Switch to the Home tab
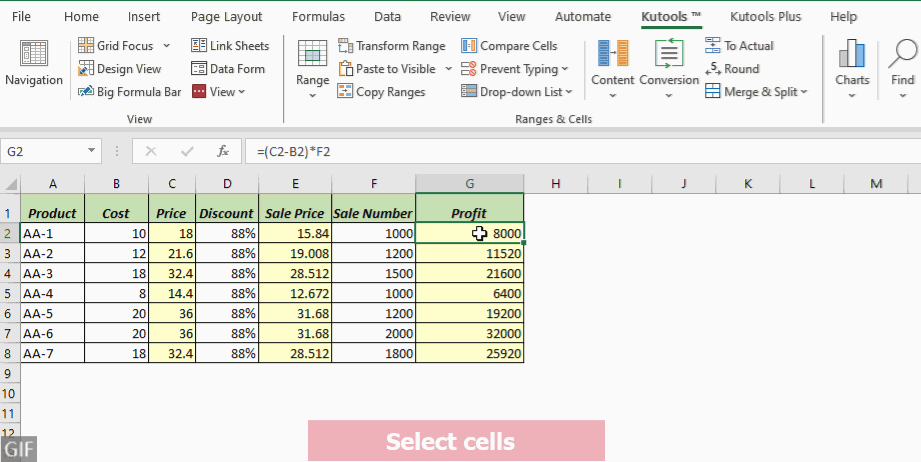This screenshot has width=921, height=462. click(81, 17)
